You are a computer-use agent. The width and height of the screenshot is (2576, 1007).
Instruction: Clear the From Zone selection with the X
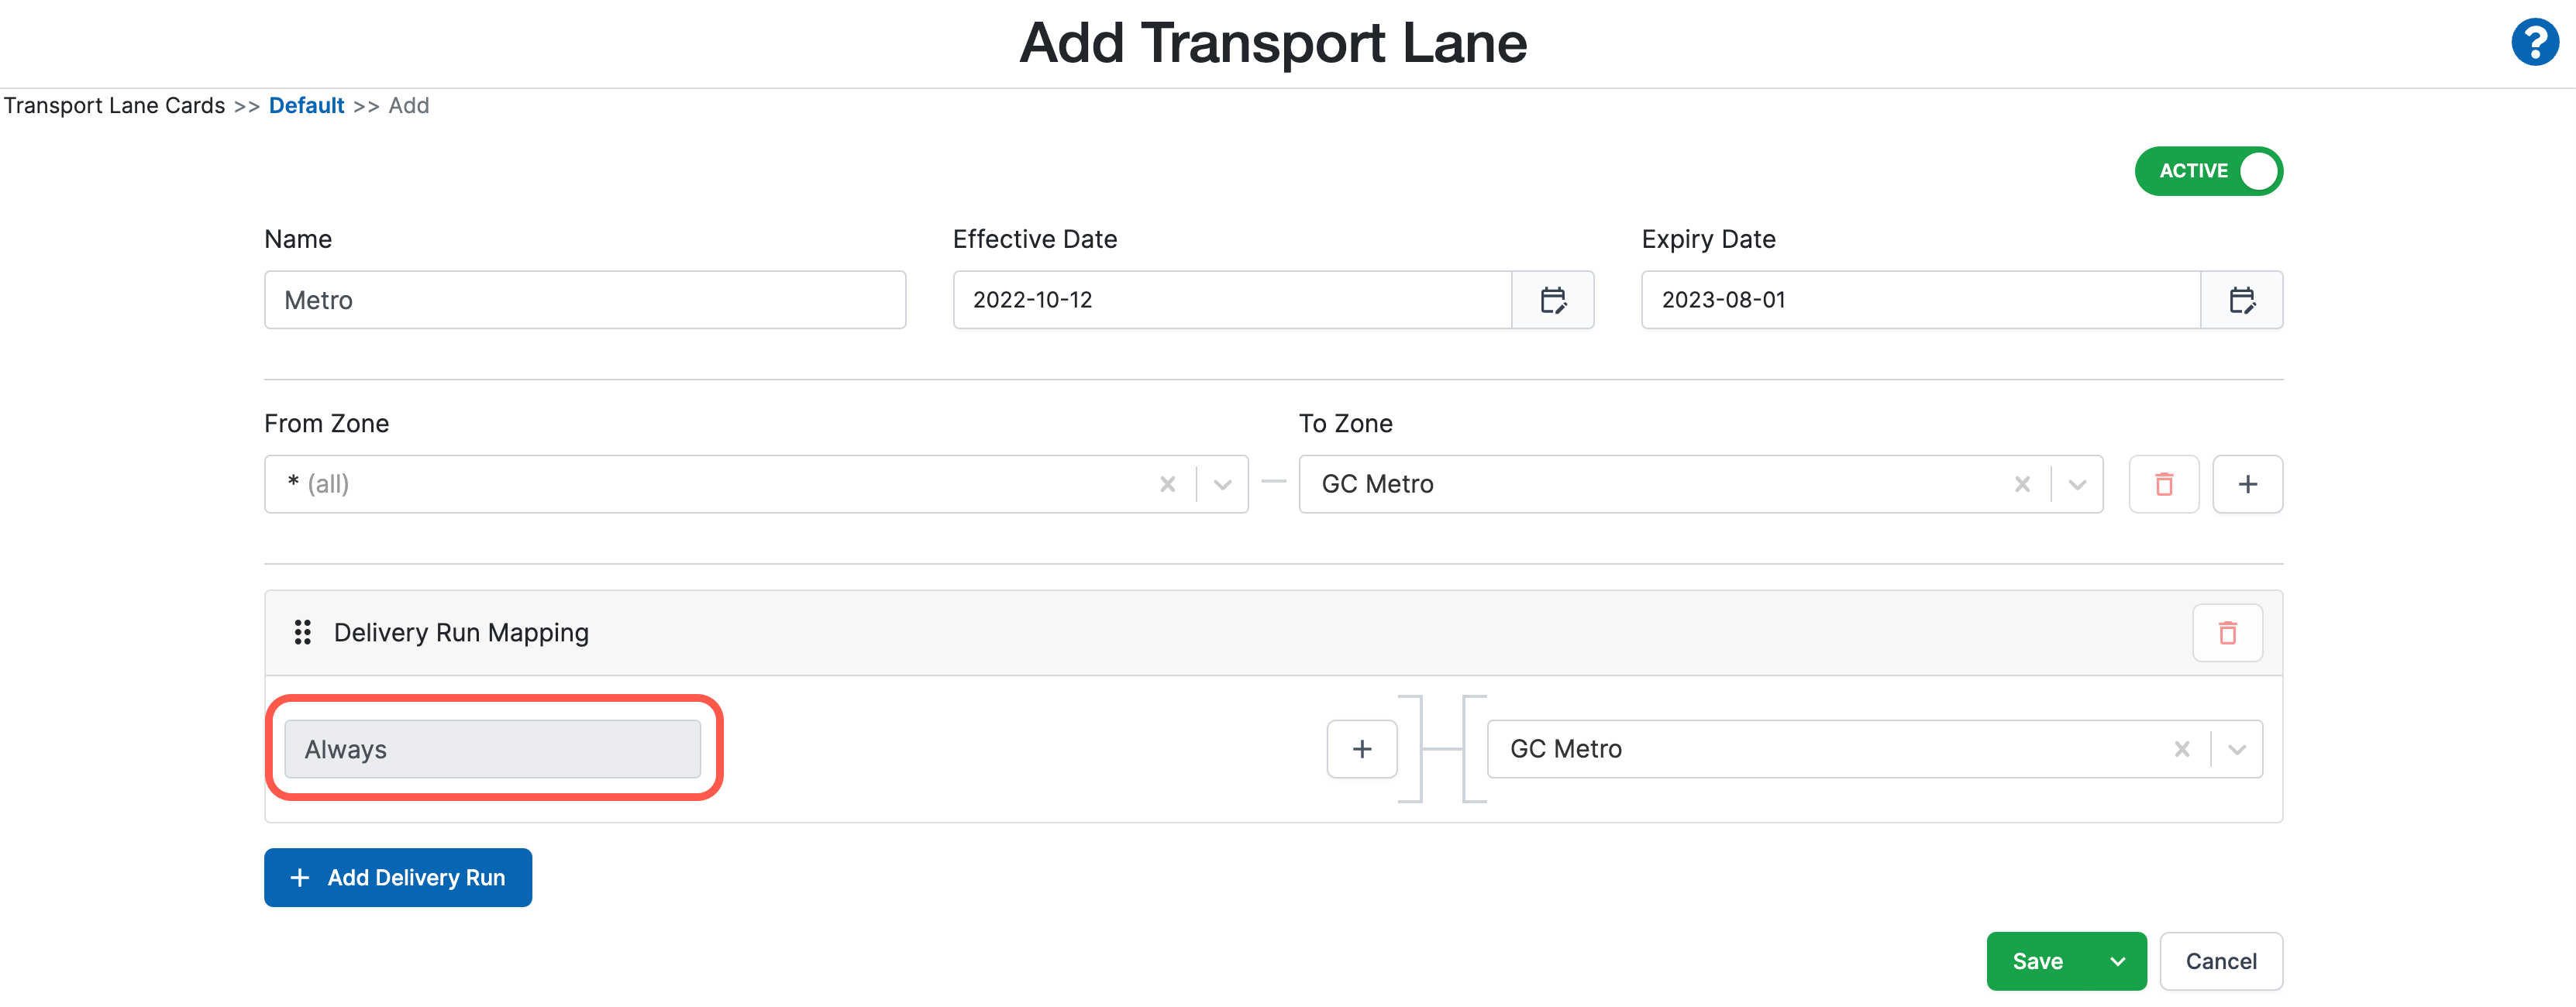(1167, 484)
